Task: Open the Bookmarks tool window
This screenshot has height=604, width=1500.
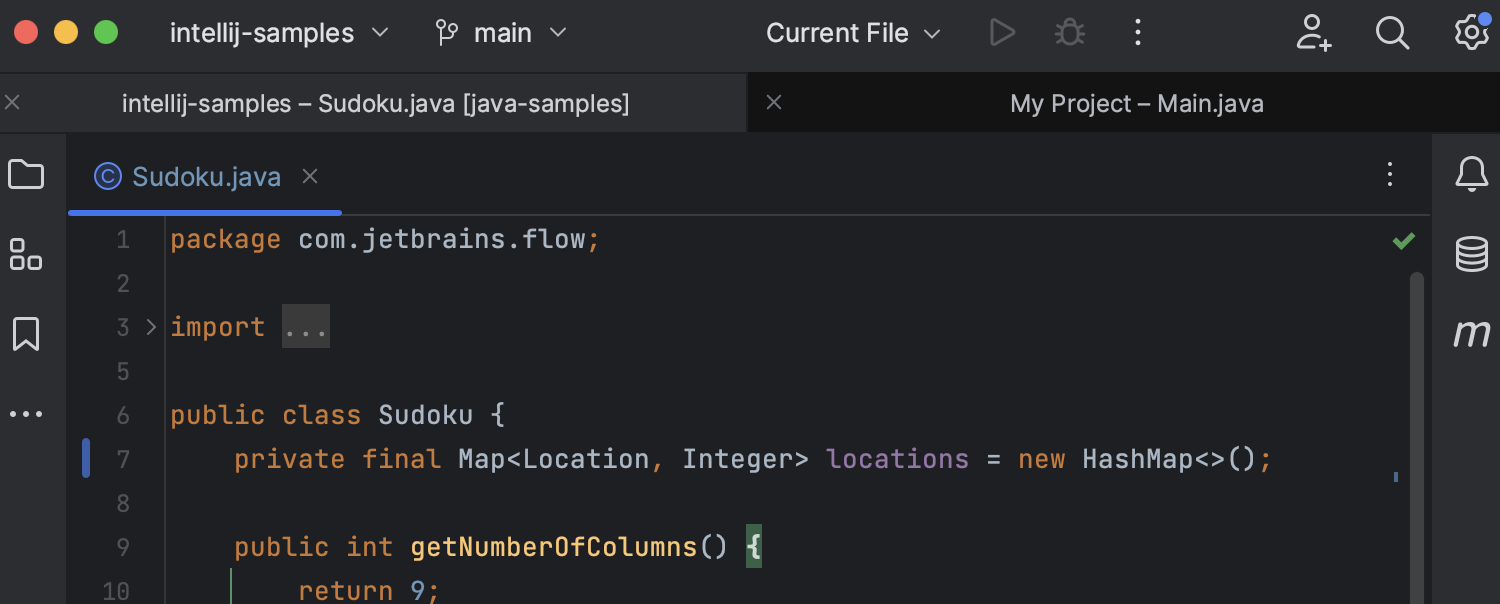Action: [26, 334]
